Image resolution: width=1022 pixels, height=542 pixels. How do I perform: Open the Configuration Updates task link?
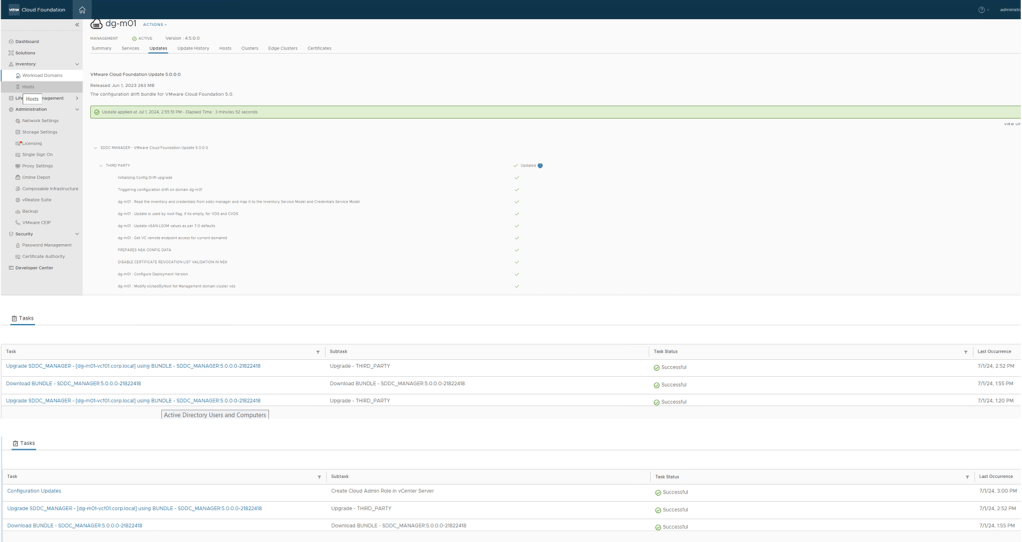pyautogui.click(x=34, y=491)
